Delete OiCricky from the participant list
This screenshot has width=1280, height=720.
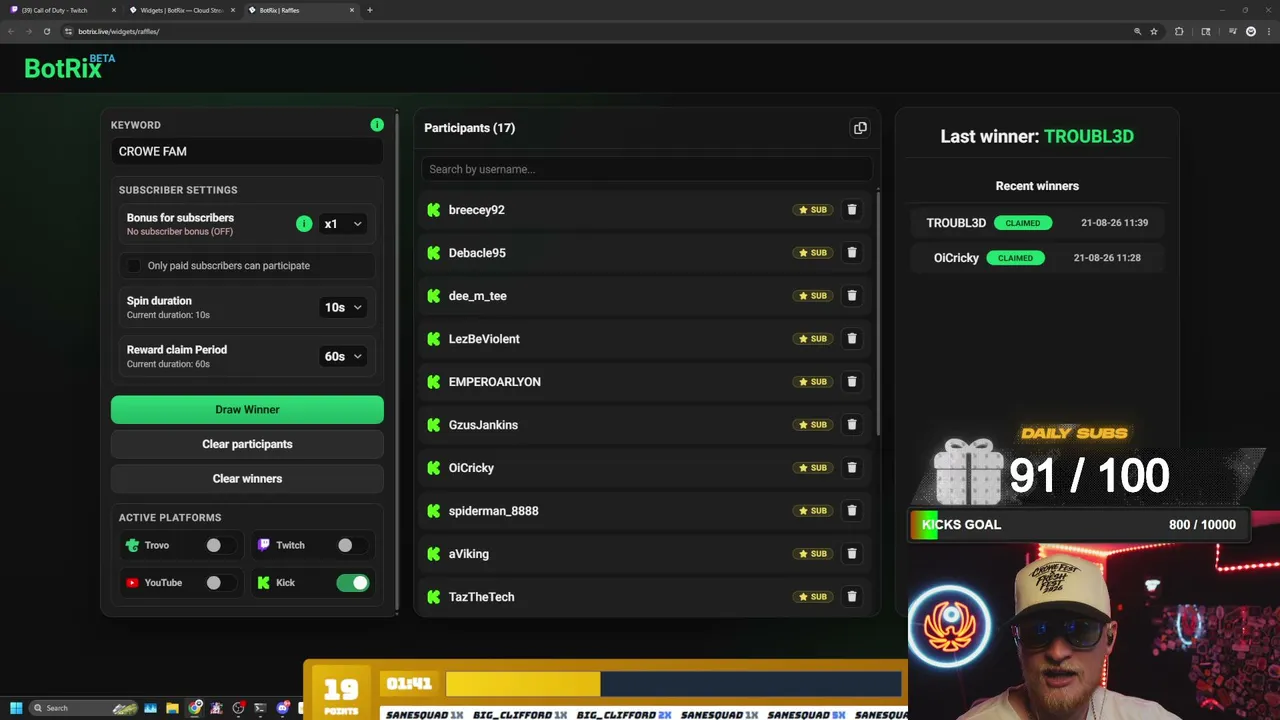pos(852,468)
